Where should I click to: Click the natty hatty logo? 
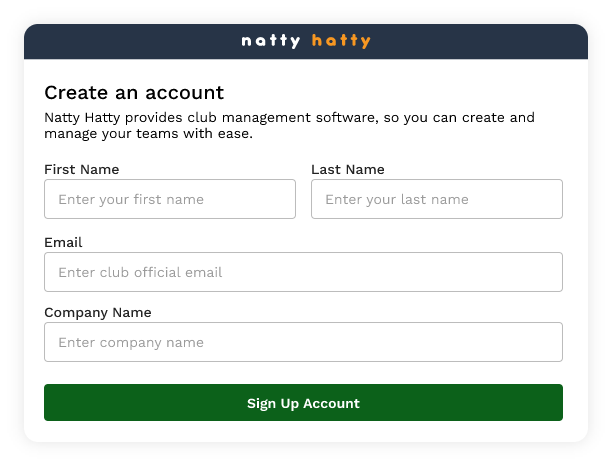pyautogui.click(x=306, y=41)
